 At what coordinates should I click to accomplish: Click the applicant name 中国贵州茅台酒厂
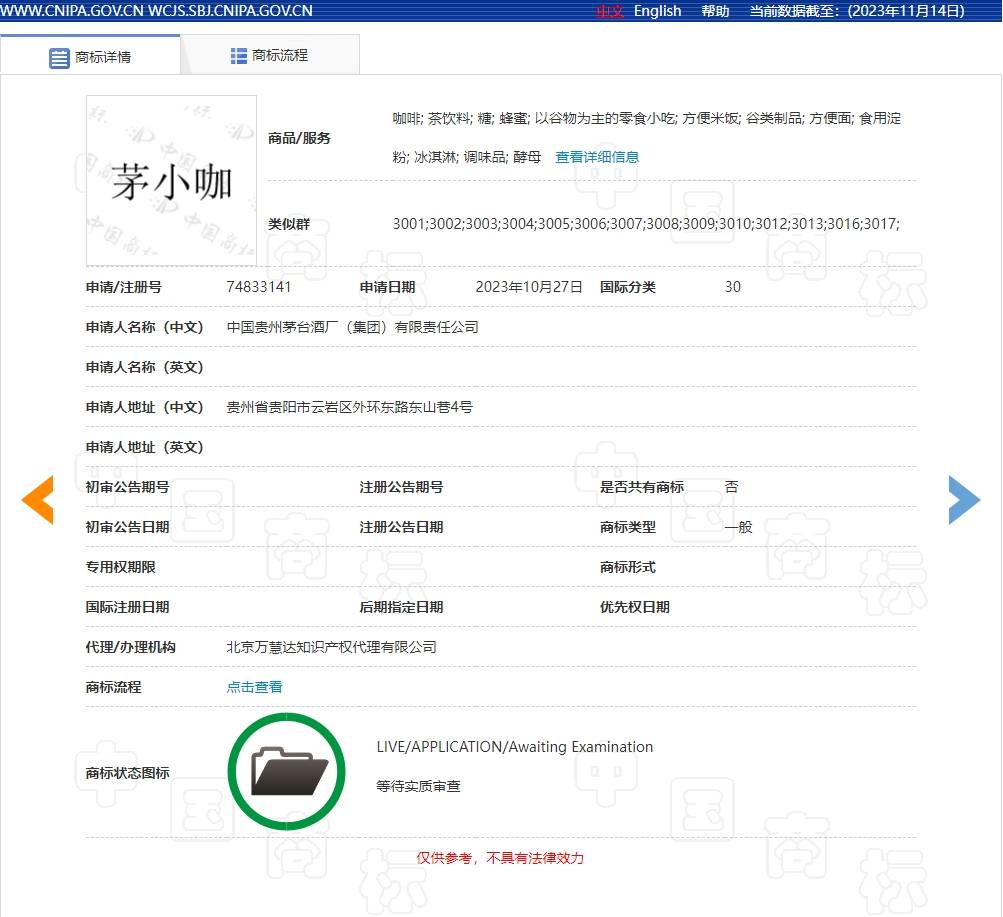pyautogui.click(x=352, y=327)
